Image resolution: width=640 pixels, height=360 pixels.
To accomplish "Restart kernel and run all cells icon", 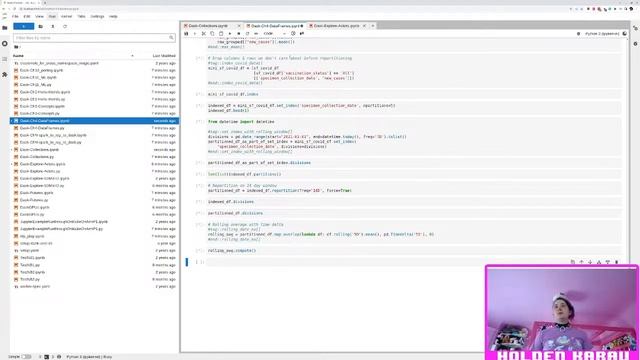I will (x=256, y=33).
